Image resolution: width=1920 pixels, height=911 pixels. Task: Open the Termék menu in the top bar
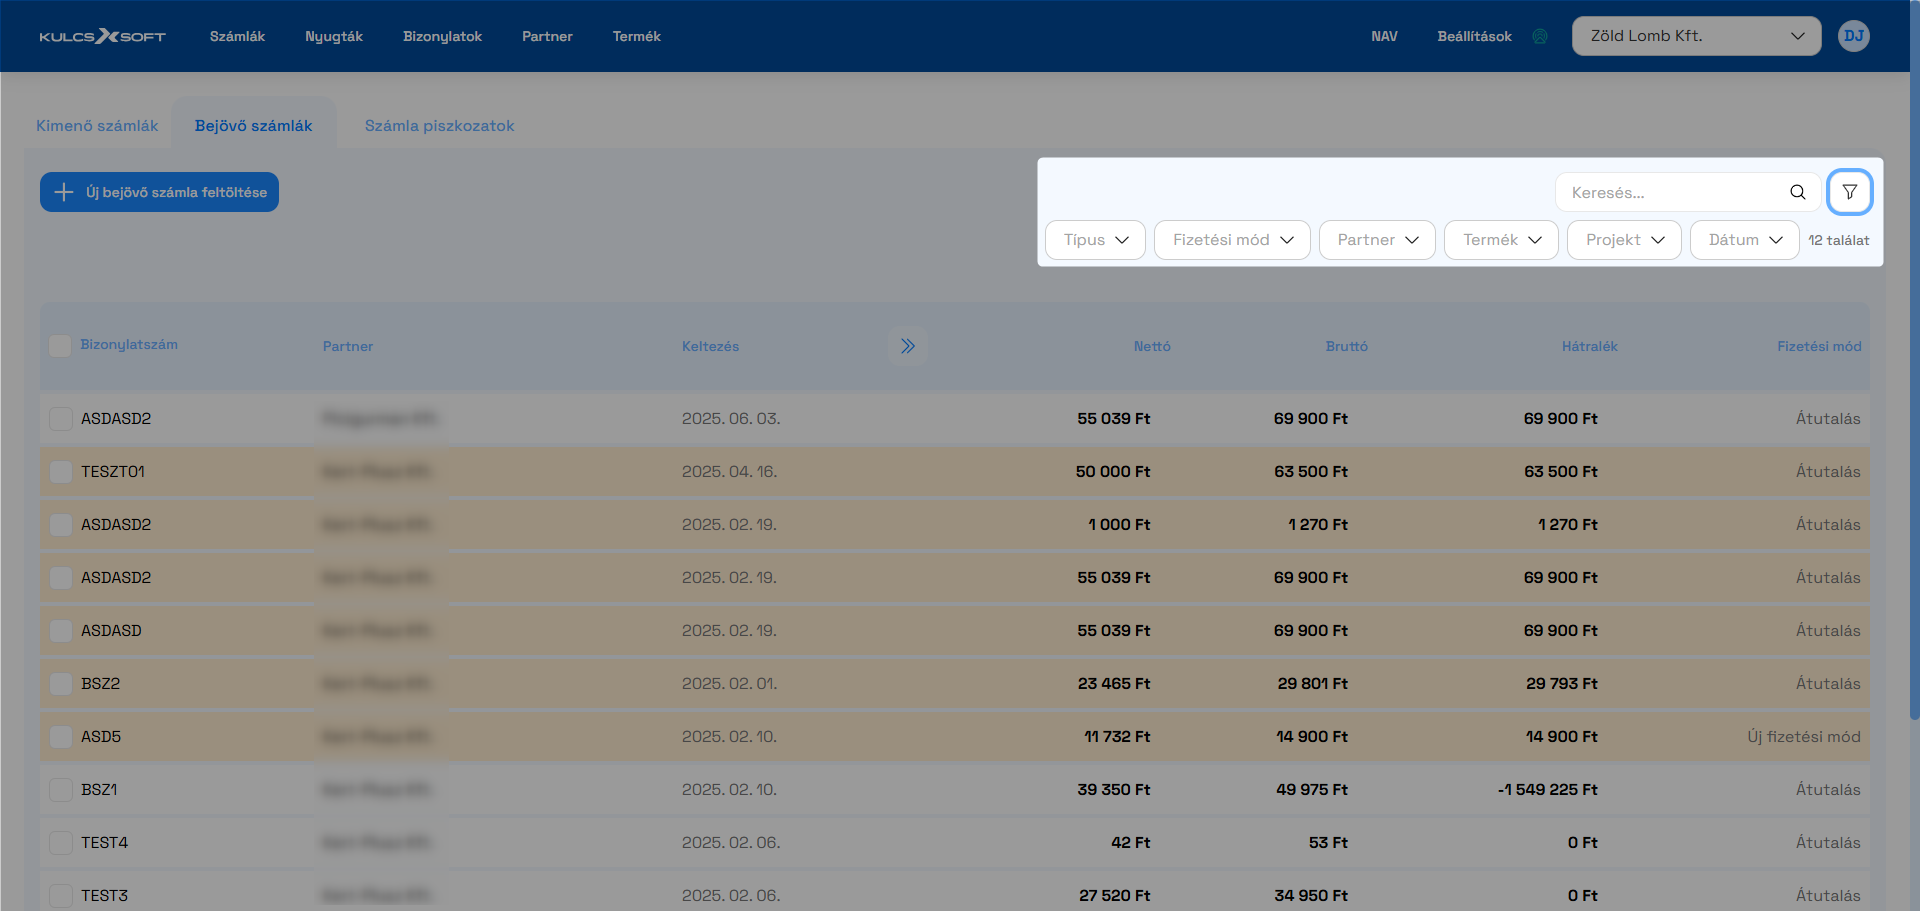point(636,36)
